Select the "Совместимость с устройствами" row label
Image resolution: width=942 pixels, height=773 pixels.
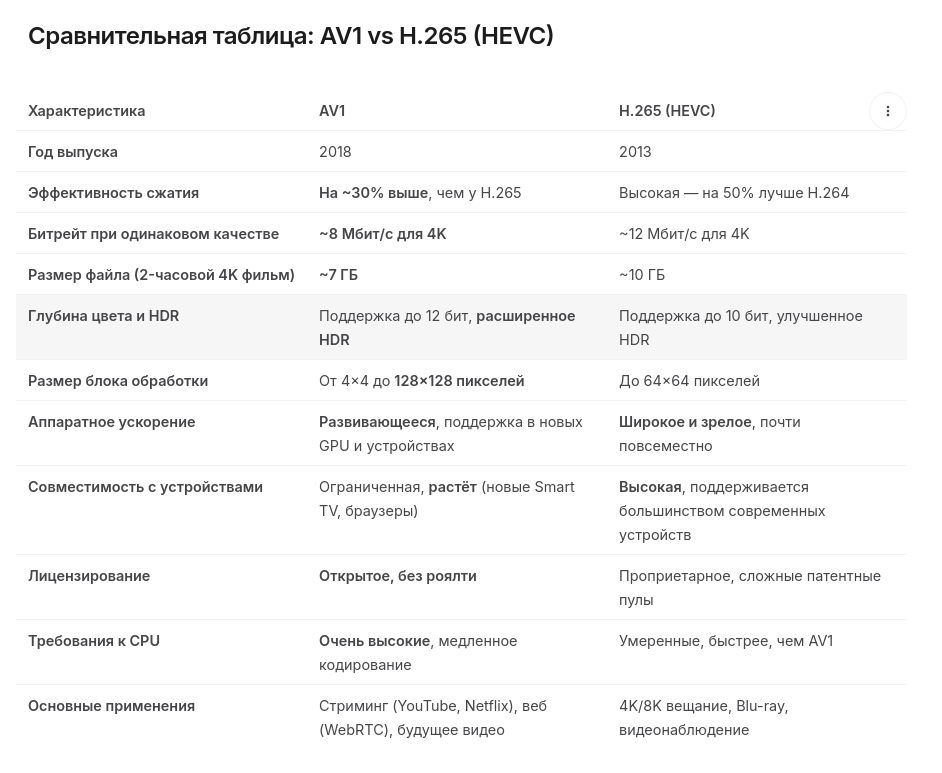(145, 487)
